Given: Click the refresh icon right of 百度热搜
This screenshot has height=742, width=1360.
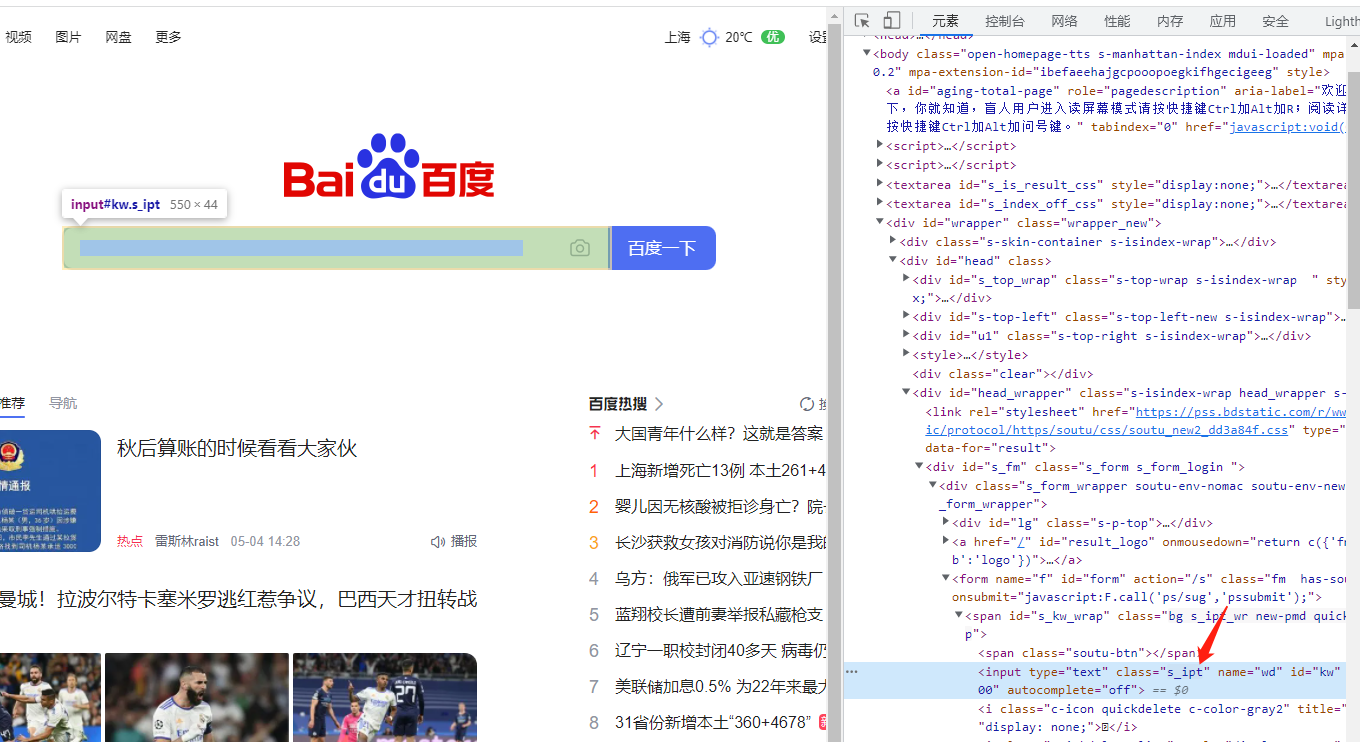Looking at the screenshot, I should [807, 404].
